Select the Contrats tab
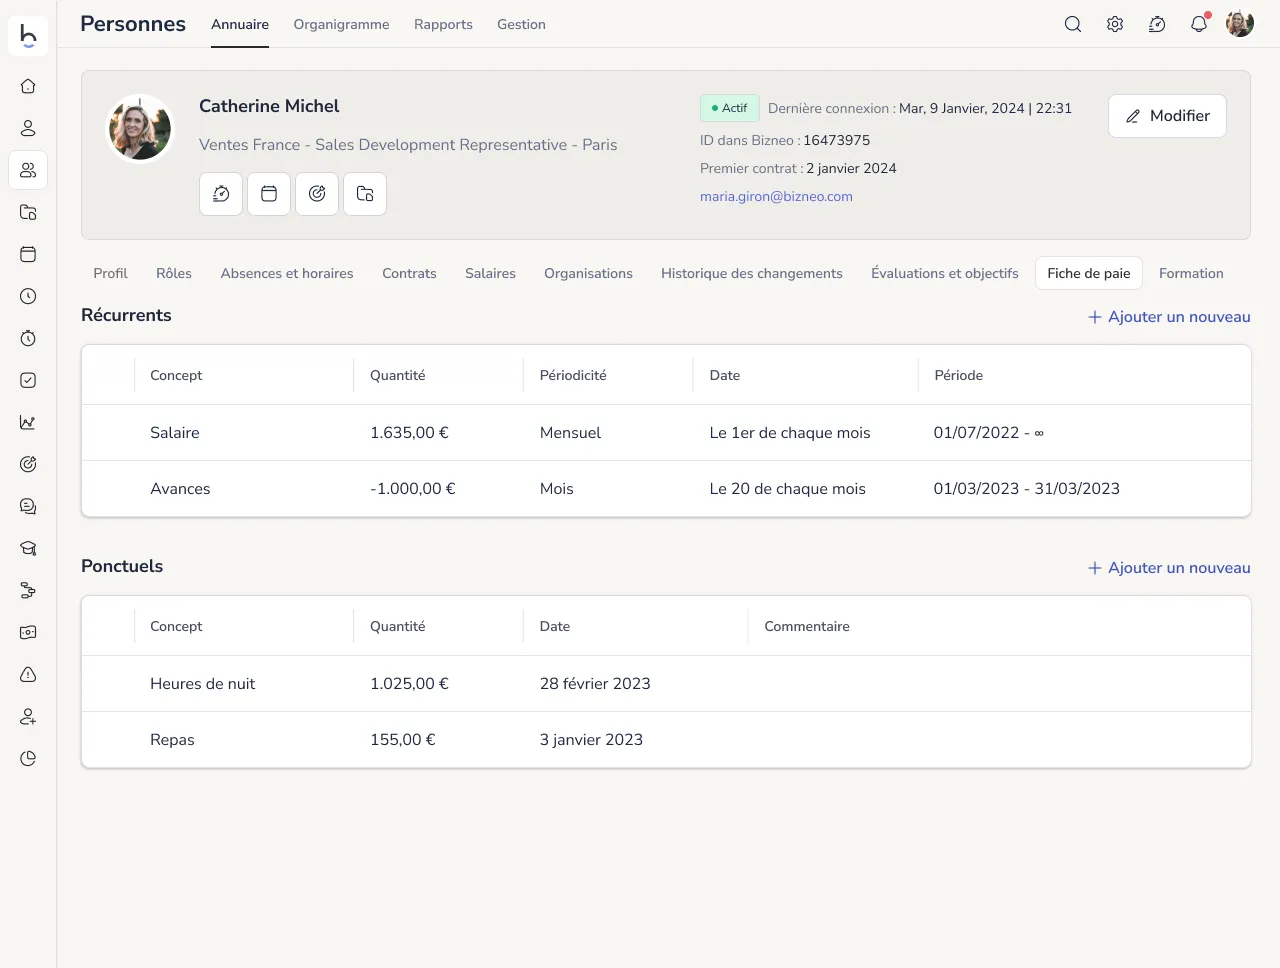 (x=409, y=273)
